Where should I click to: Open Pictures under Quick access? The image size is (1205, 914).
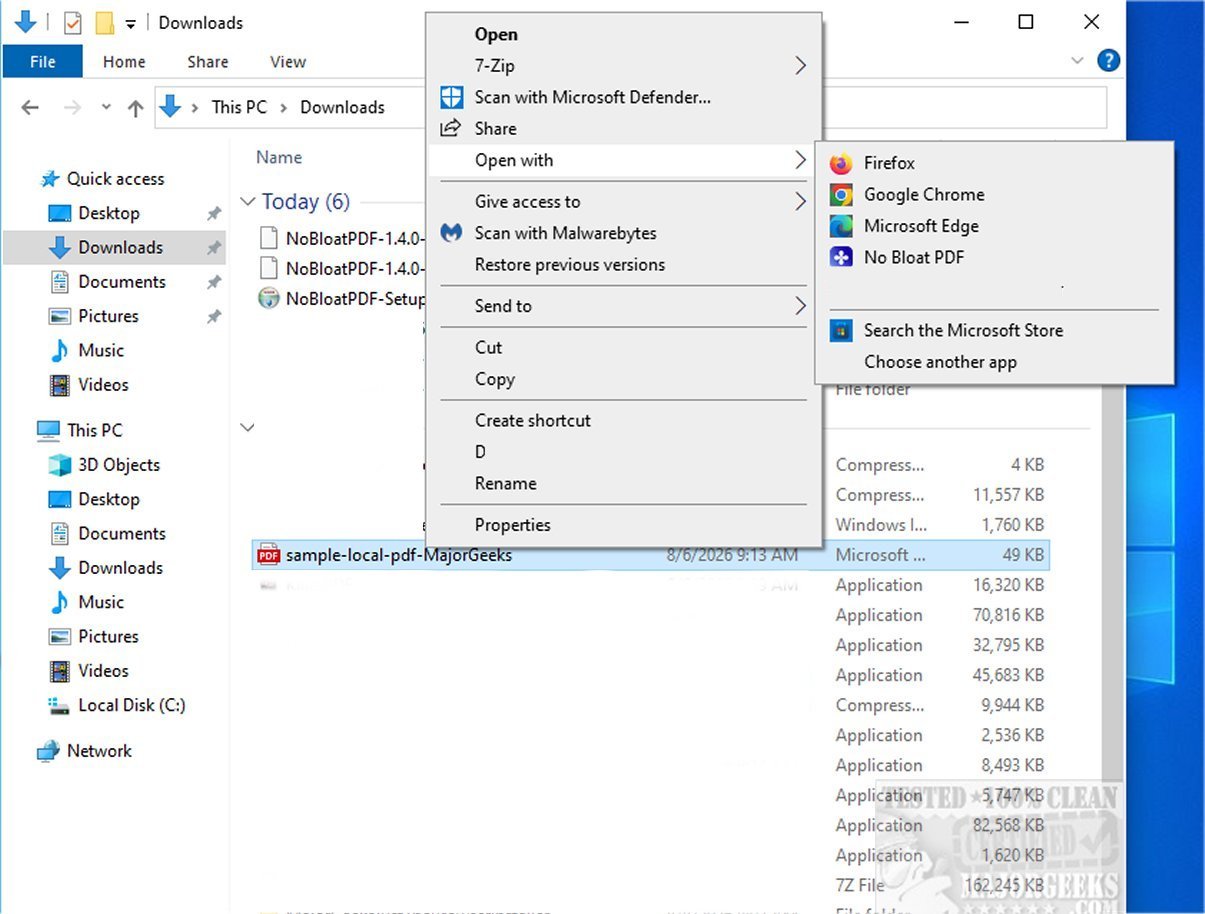108,316
